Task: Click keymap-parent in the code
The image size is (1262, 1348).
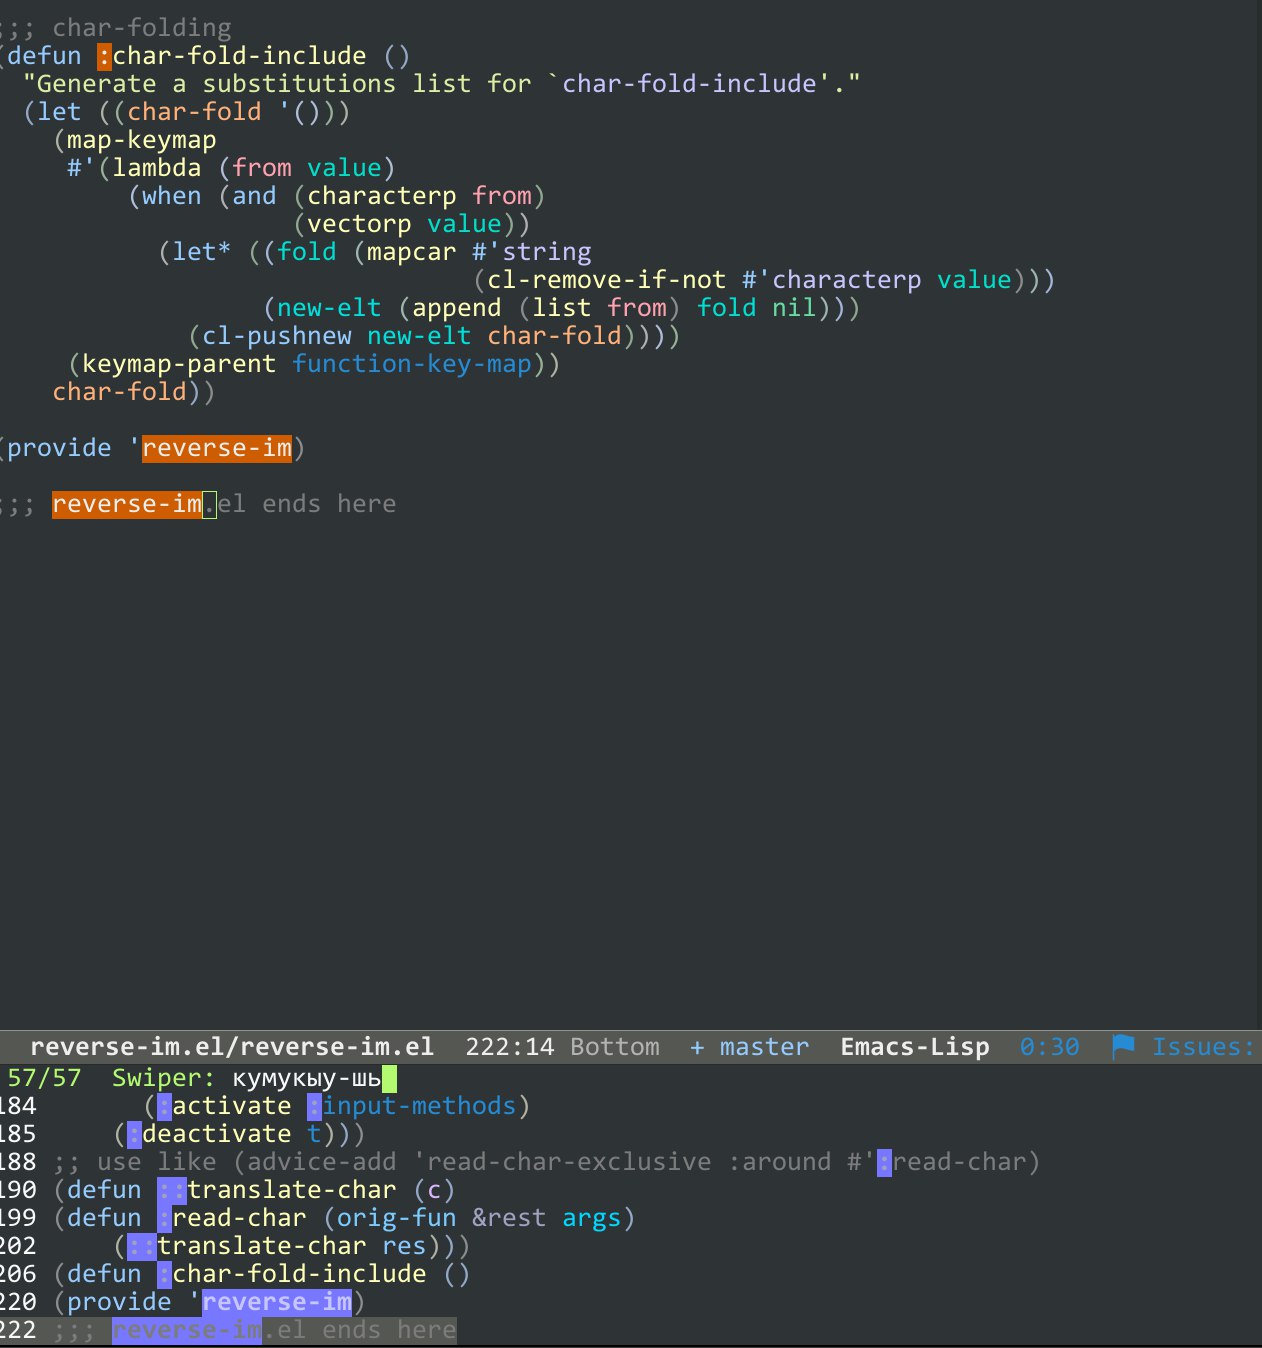Action: (179, 364)
